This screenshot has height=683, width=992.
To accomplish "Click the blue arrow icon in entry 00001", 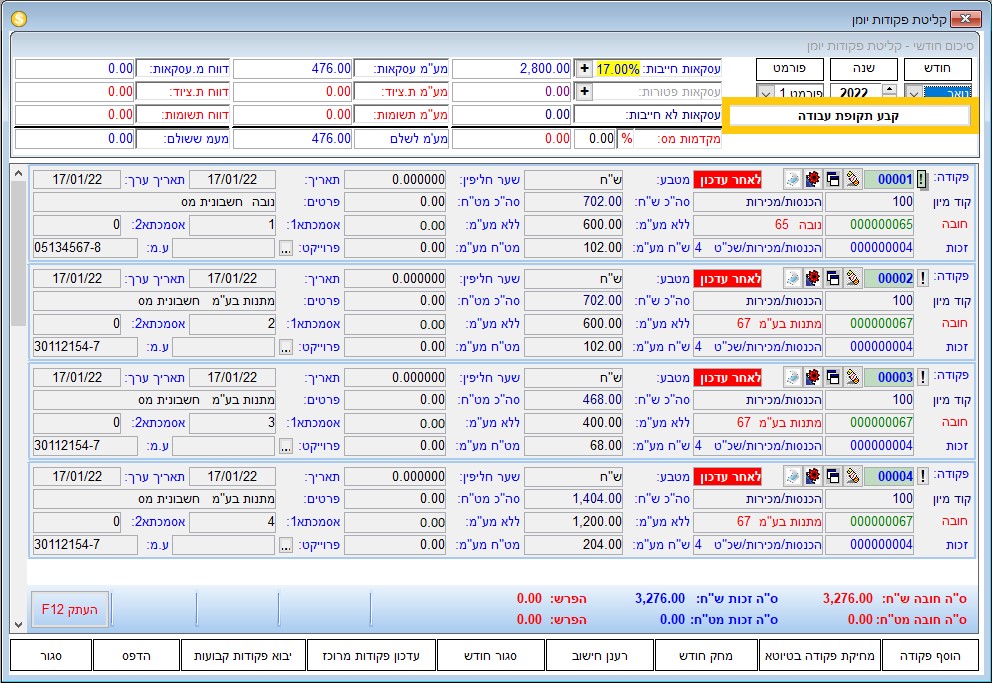I will [793, 179].
